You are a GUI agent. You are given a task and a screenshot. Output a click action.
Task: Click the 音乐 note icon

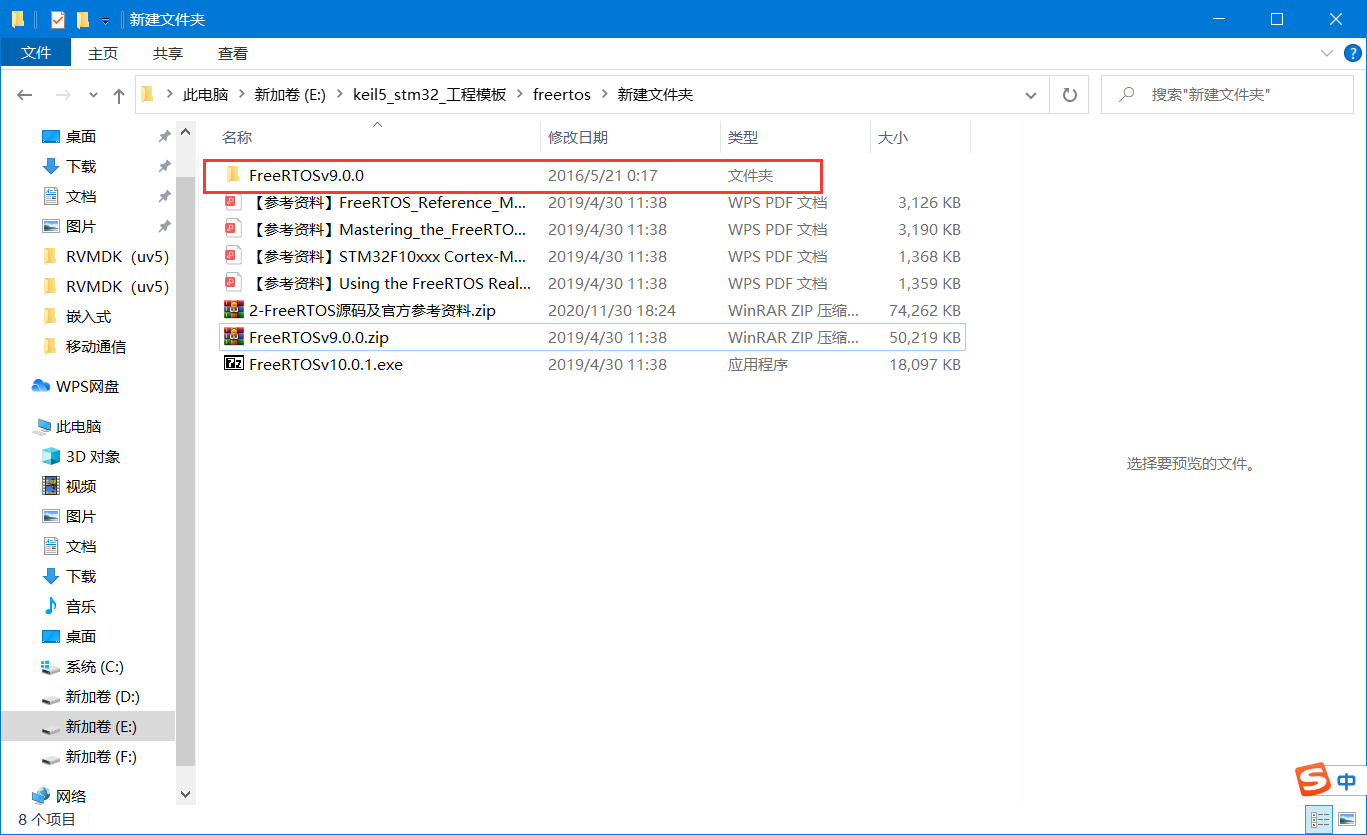[x=51, y=606]
